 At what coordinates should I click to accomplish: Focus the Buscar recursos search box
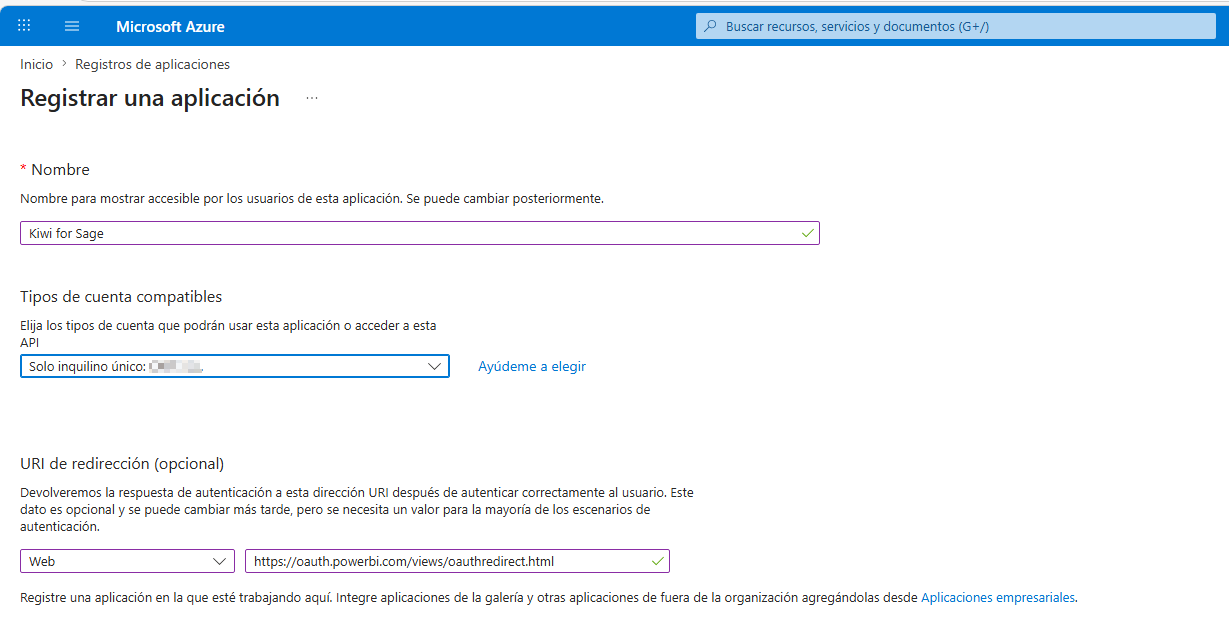tap(956, 26)
